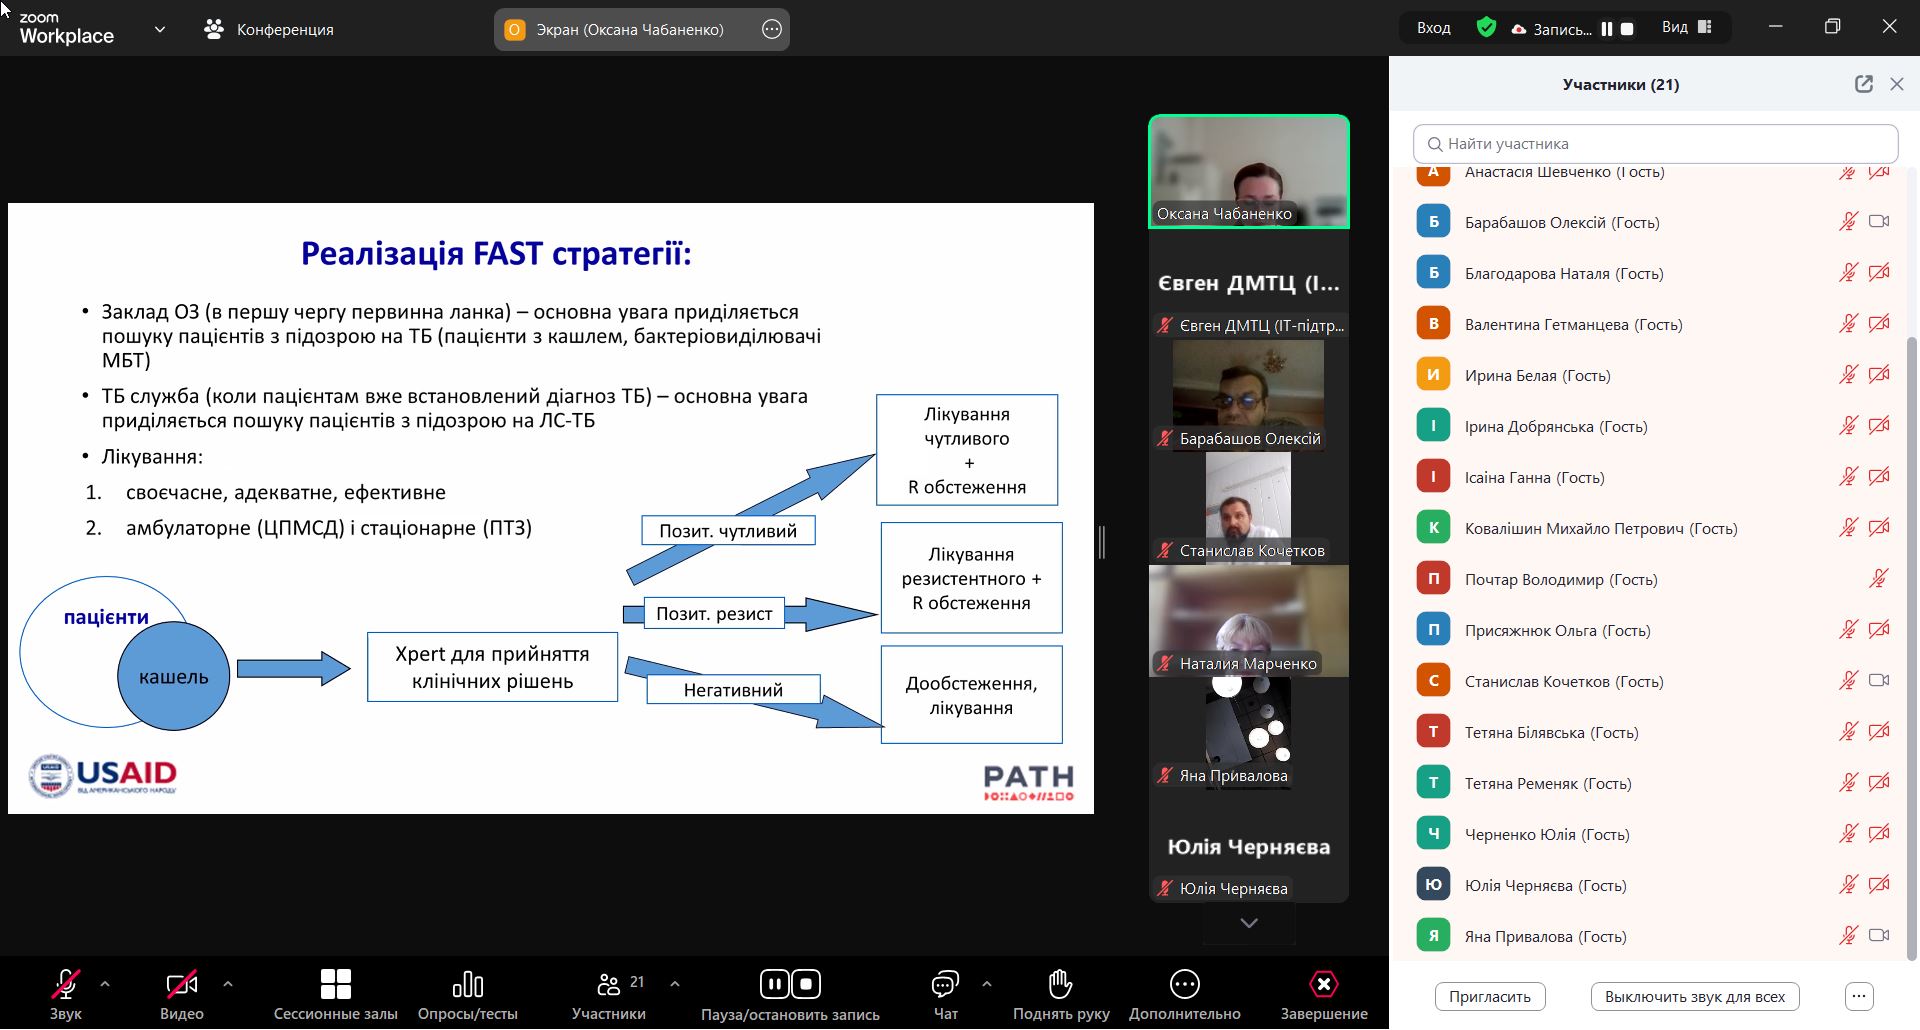Screen dimensions: 1920x1030
Task: Expand audio options arrow next to Звук
Action: pos(105,984)
